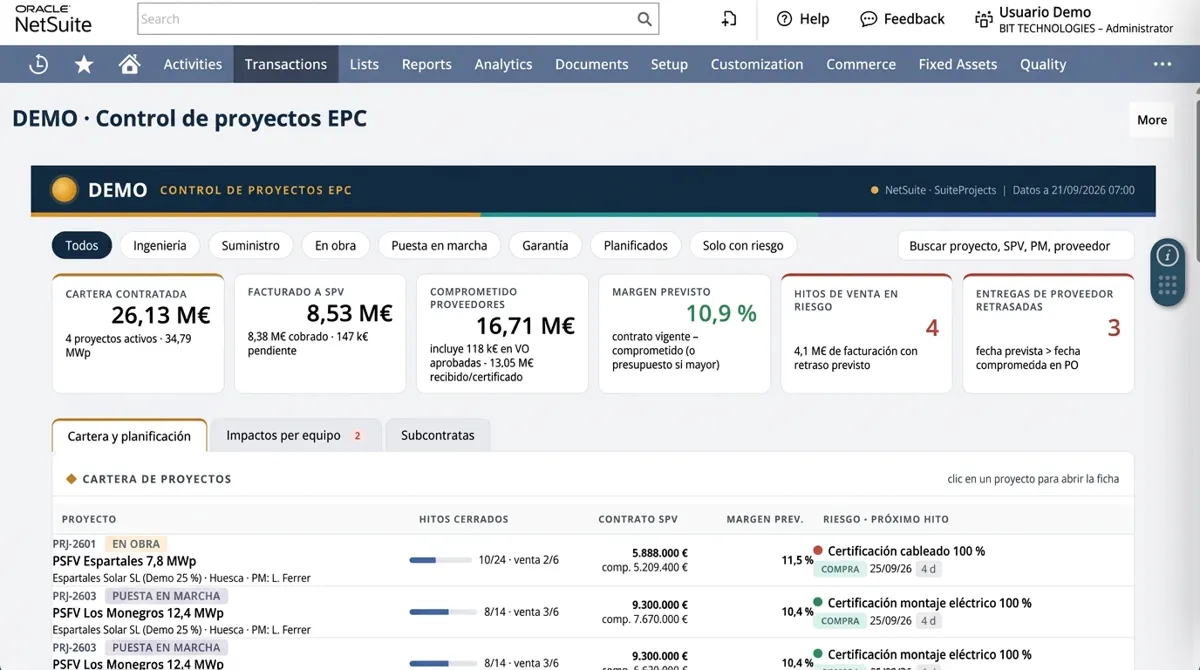Toggle the Garantía filter chip
The width and height of the screenshot is (1200, 670).
tap(545, 245)
